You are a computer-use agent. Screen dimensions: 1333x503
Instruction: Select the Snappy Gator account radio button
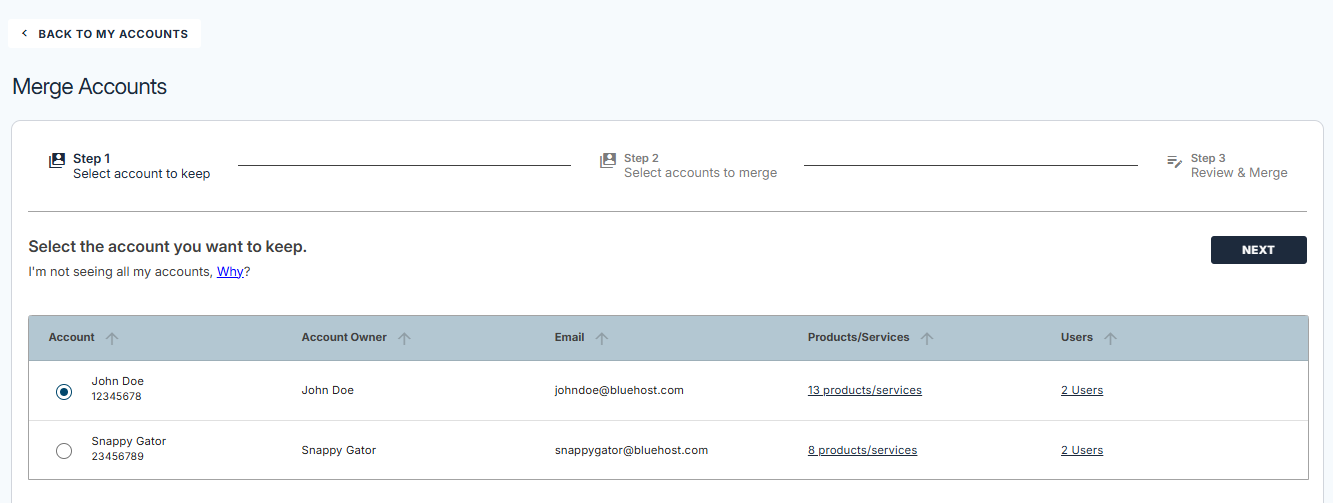pyautogui.click(x=64, y=451)
